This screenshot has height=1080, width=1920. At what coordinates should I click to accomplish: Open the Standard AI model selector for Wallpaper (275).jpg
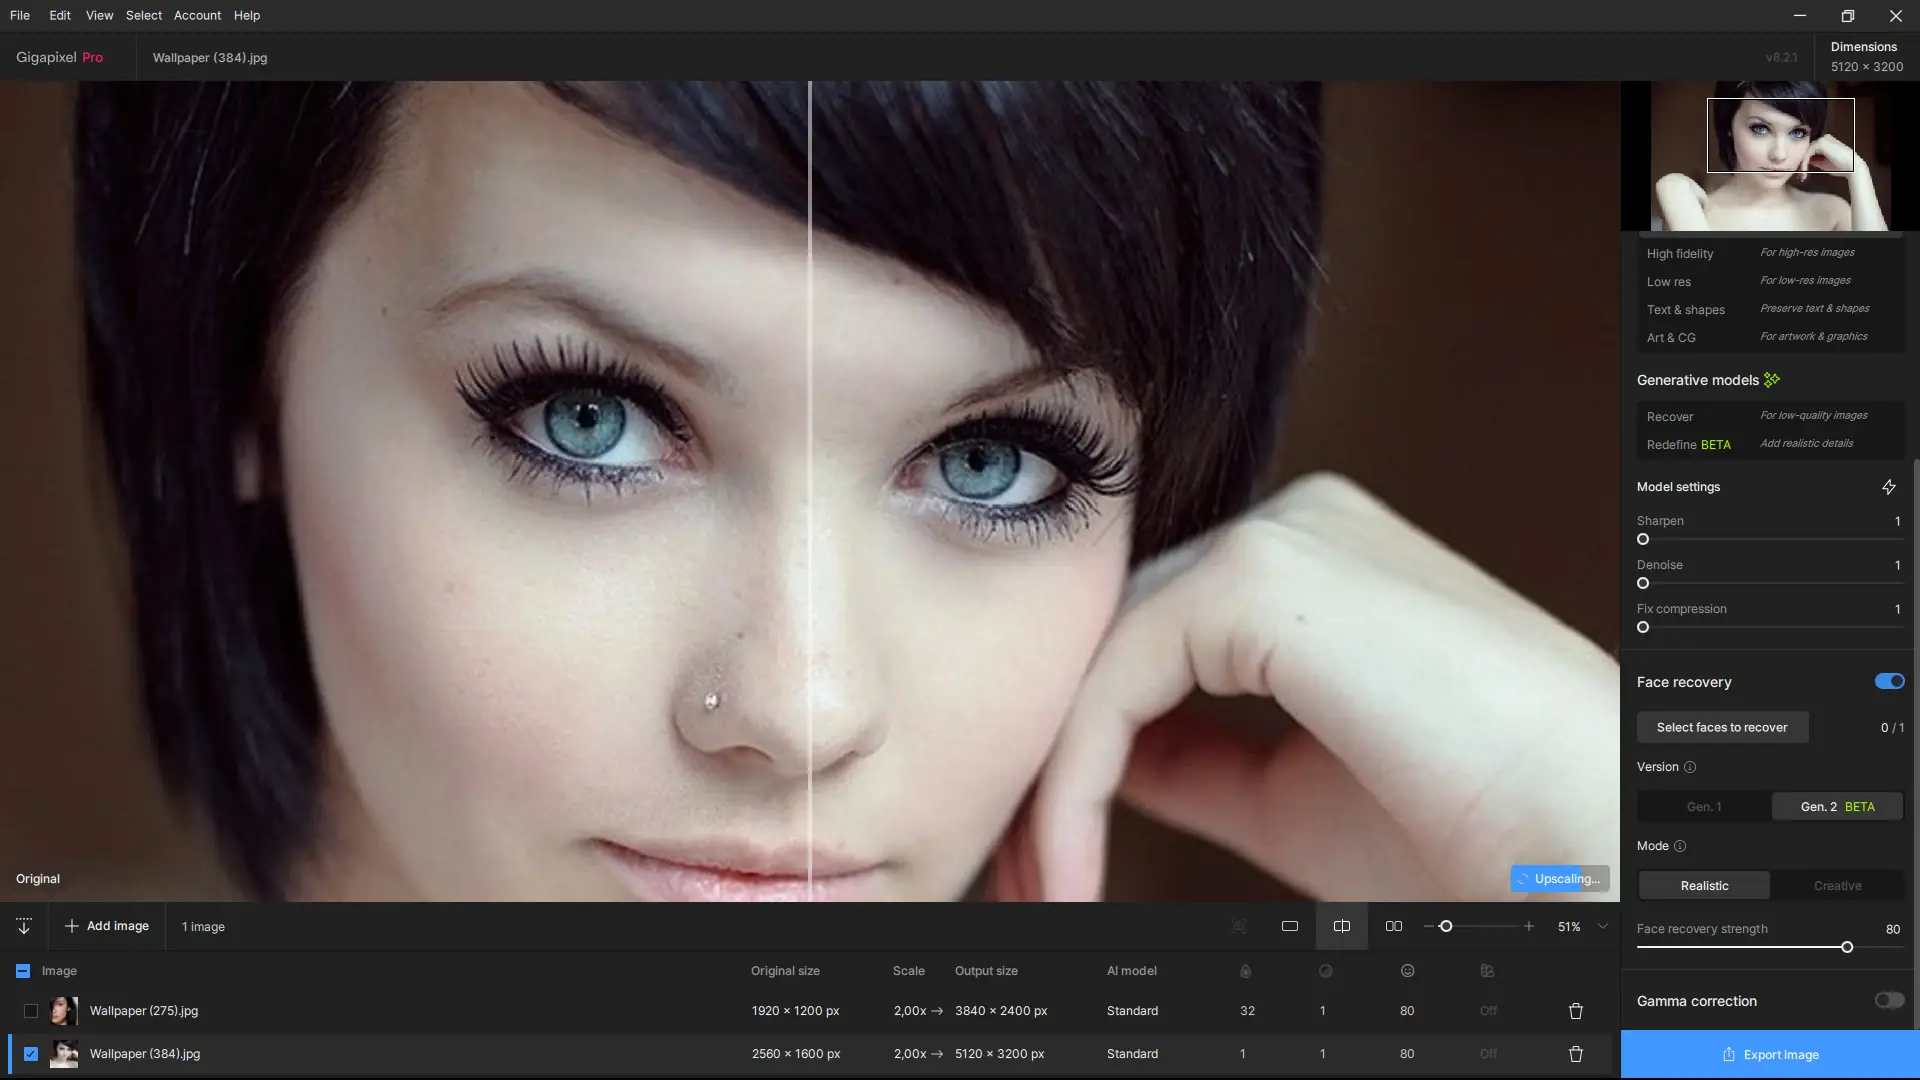[1132, 1011]
